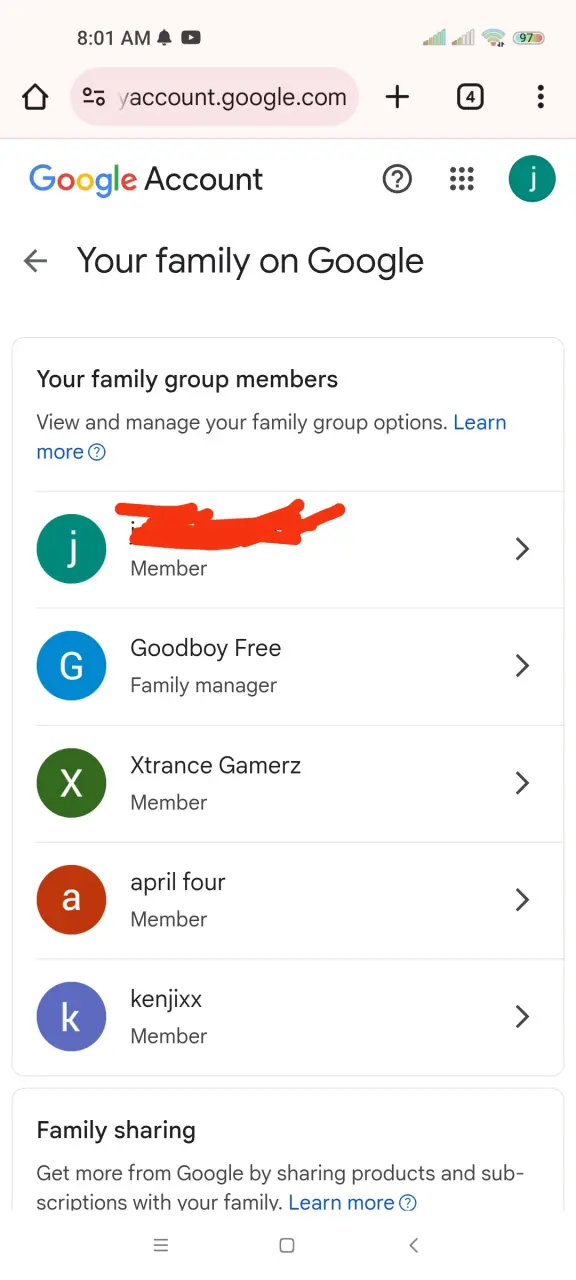Follow Learn more link under Family sharing

[352, 1203]
